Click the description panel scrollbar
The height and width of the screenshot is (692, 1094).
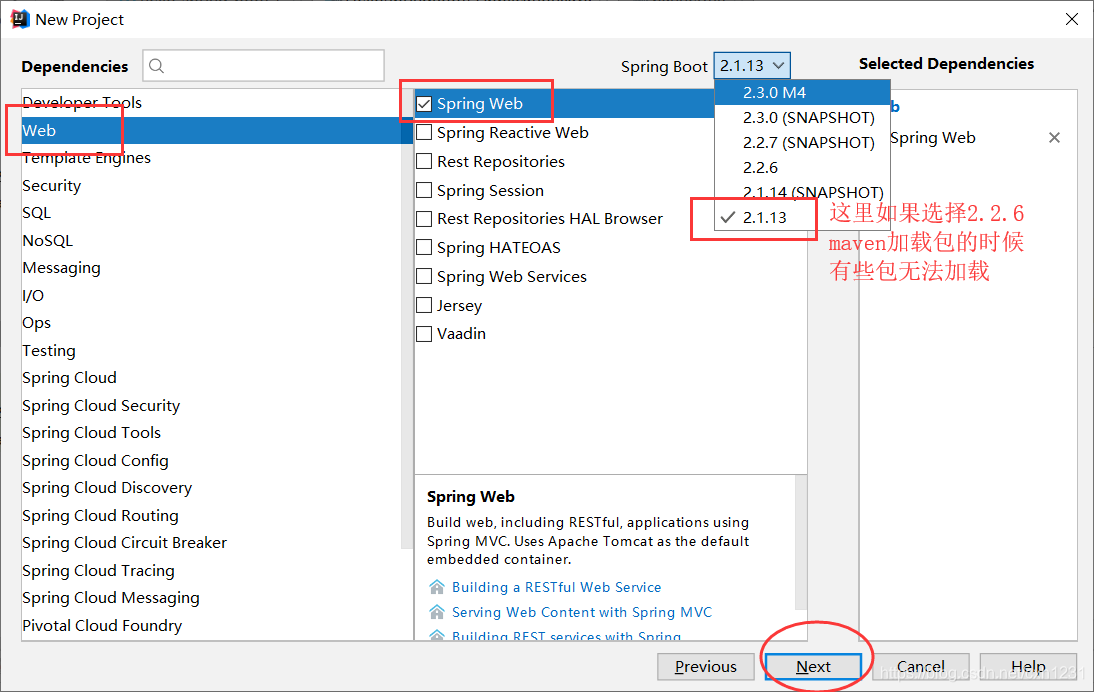coord(801,543)
